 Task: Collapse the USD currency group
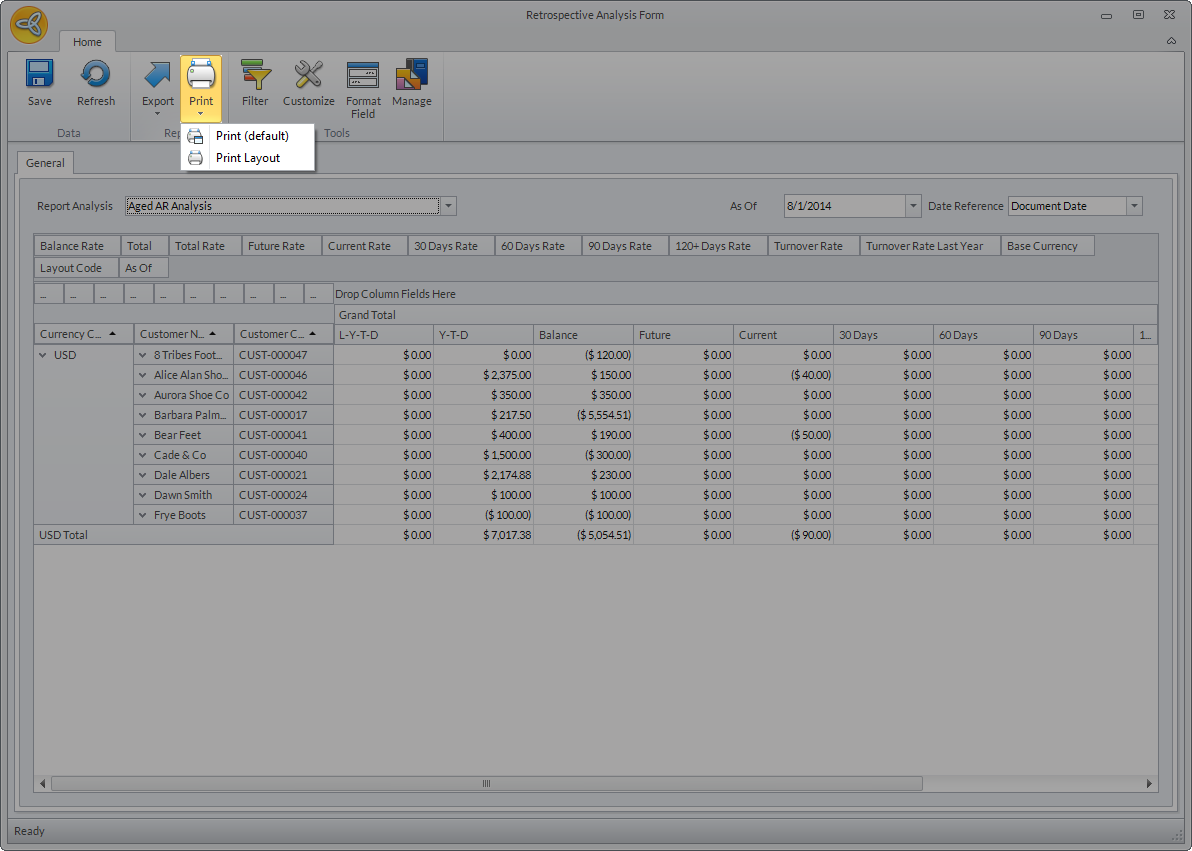pos(43,355)
